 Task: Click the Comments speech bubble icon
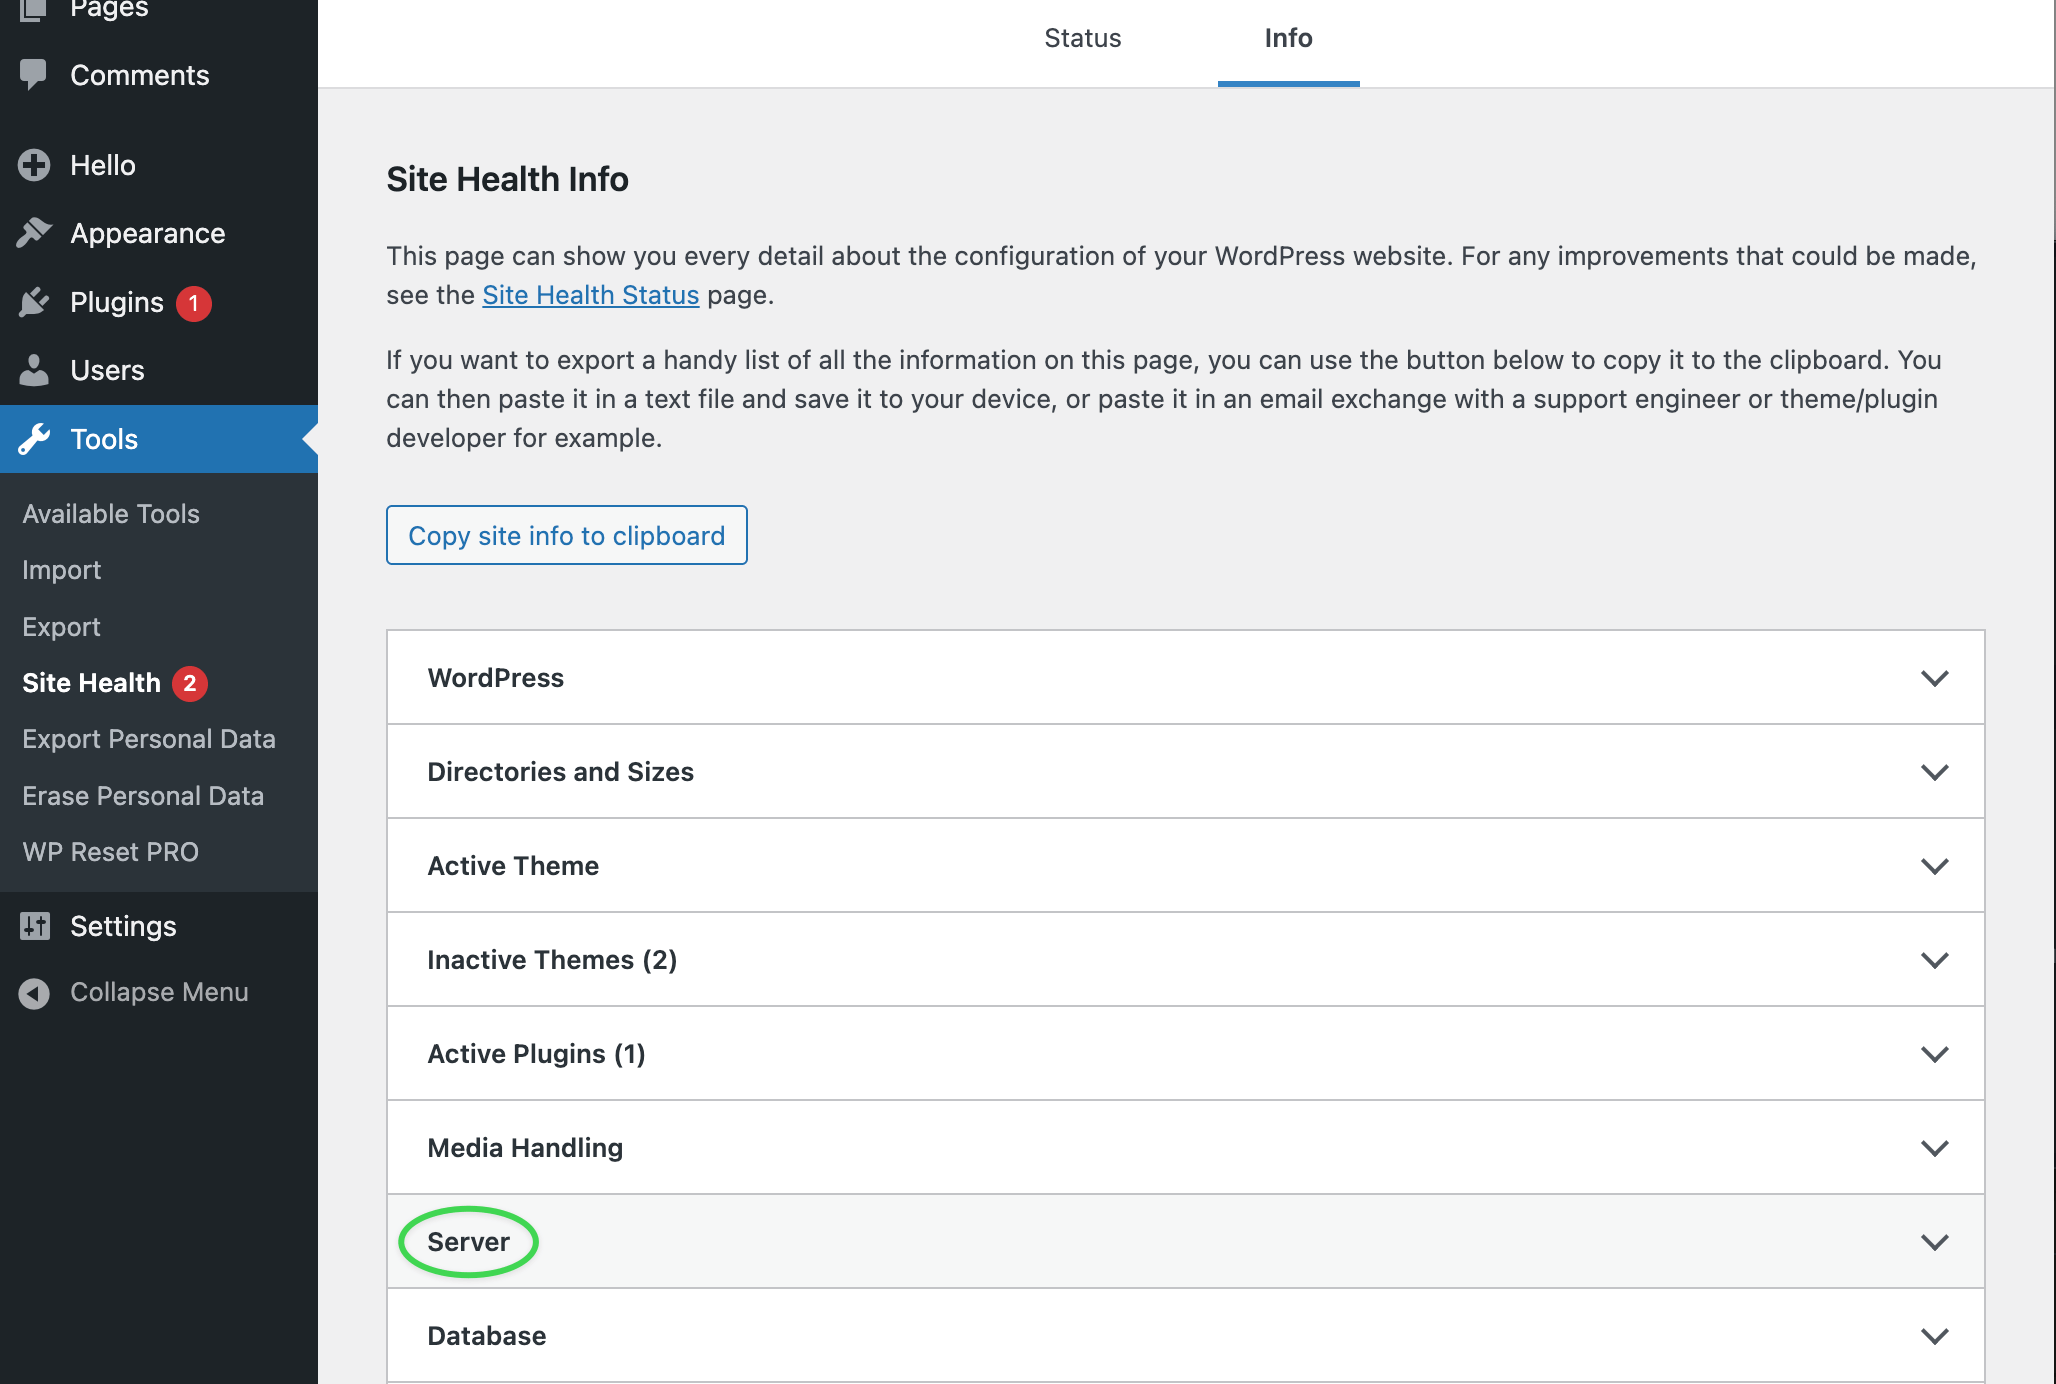[33, 75]
